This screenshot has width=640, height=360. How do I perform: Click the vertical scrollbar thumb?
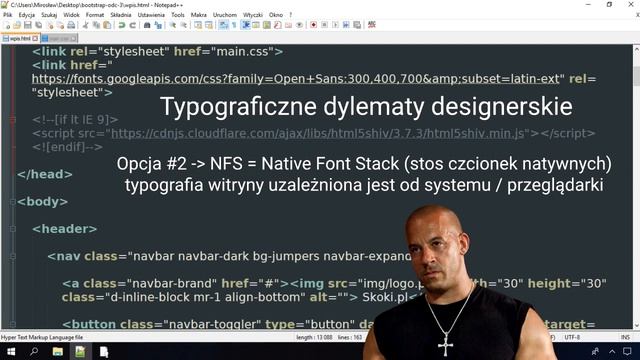pyautogui.click(x=636, y=76)
